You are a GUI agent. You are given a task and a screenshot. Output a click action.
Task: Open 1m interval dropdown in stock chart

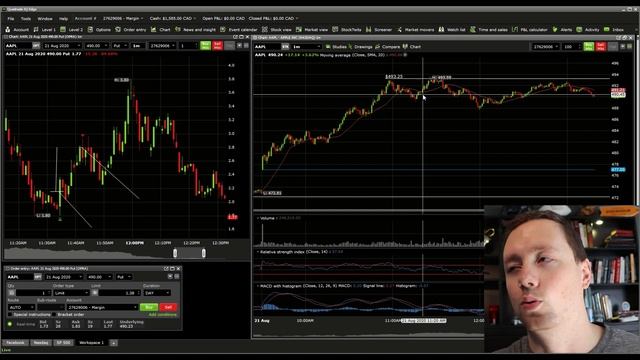click(x=306, y=47)
